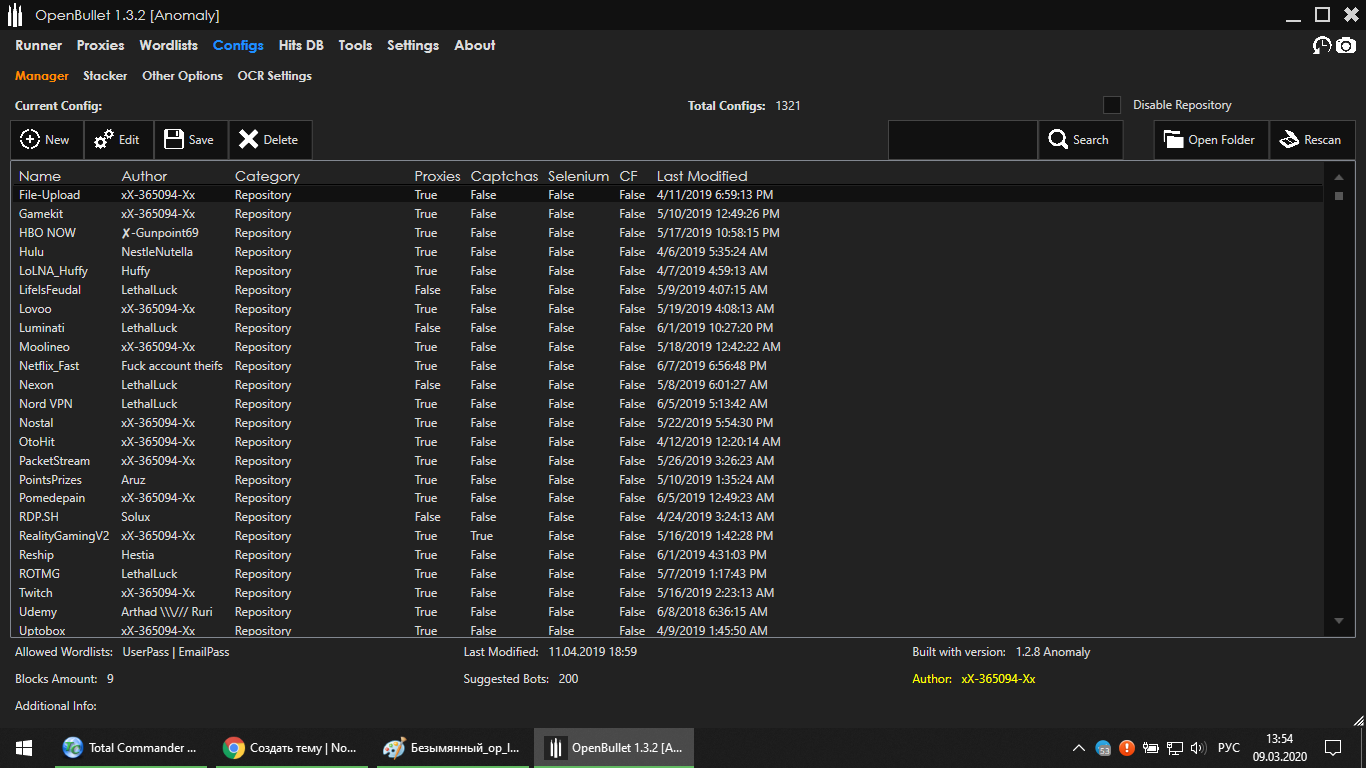Click the Edit config button
This screenshot has height=768, width=1366.
119,140
